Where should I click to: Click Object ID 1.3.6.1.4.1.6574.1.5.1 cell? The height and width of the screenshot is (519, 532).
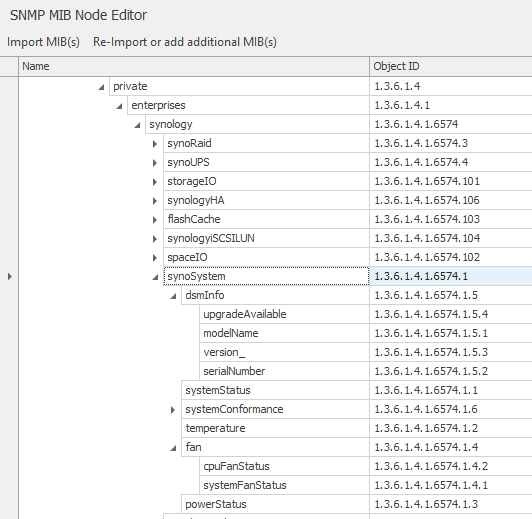coord(451,333)
